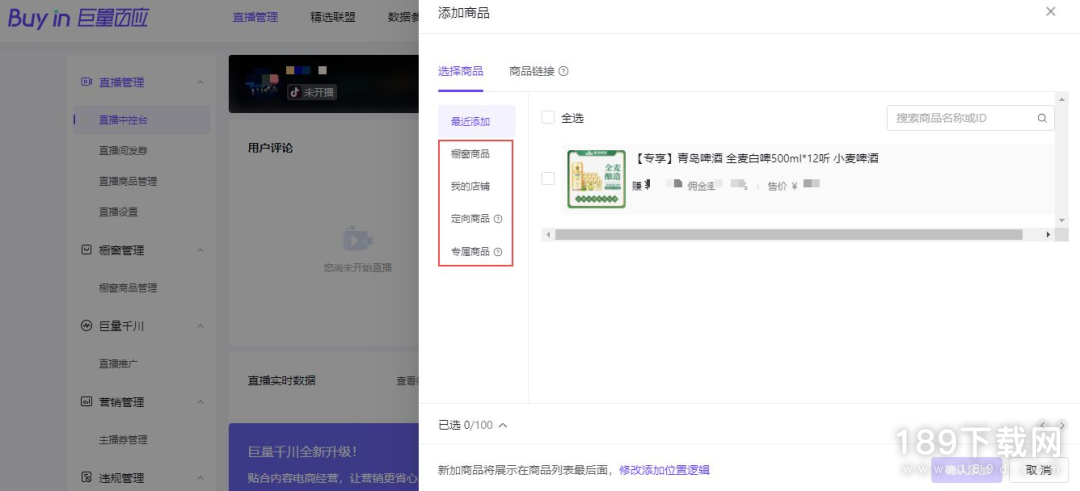Open 直播中控台 in sidebar
The height and width of the screenshot is (491, 1080).
[141, 120]
